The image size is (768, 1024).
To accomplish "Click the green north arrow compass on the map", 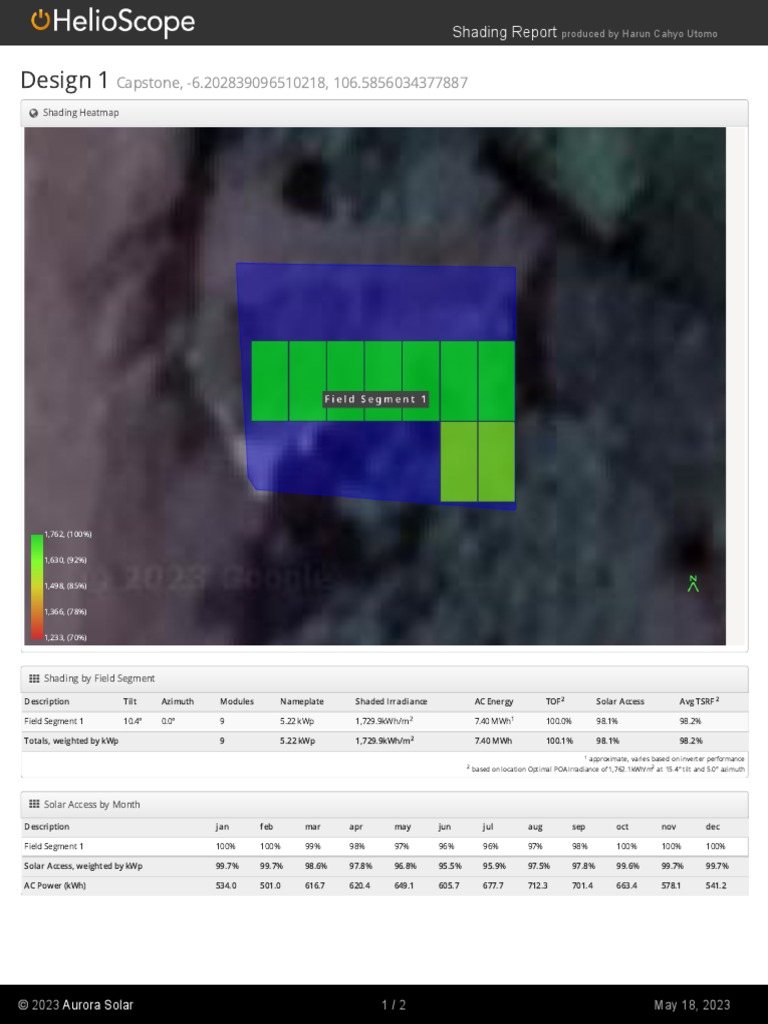I will click(693, 584).
